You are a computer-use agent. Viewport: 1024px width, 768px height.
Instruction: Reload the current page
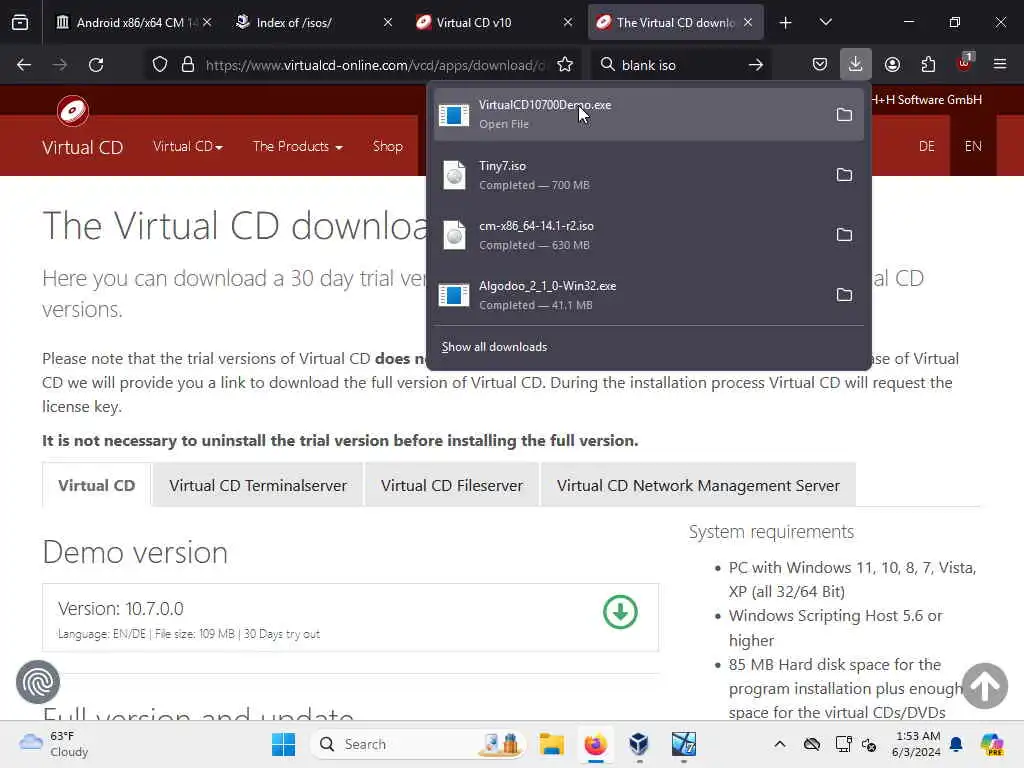point(96,65)
